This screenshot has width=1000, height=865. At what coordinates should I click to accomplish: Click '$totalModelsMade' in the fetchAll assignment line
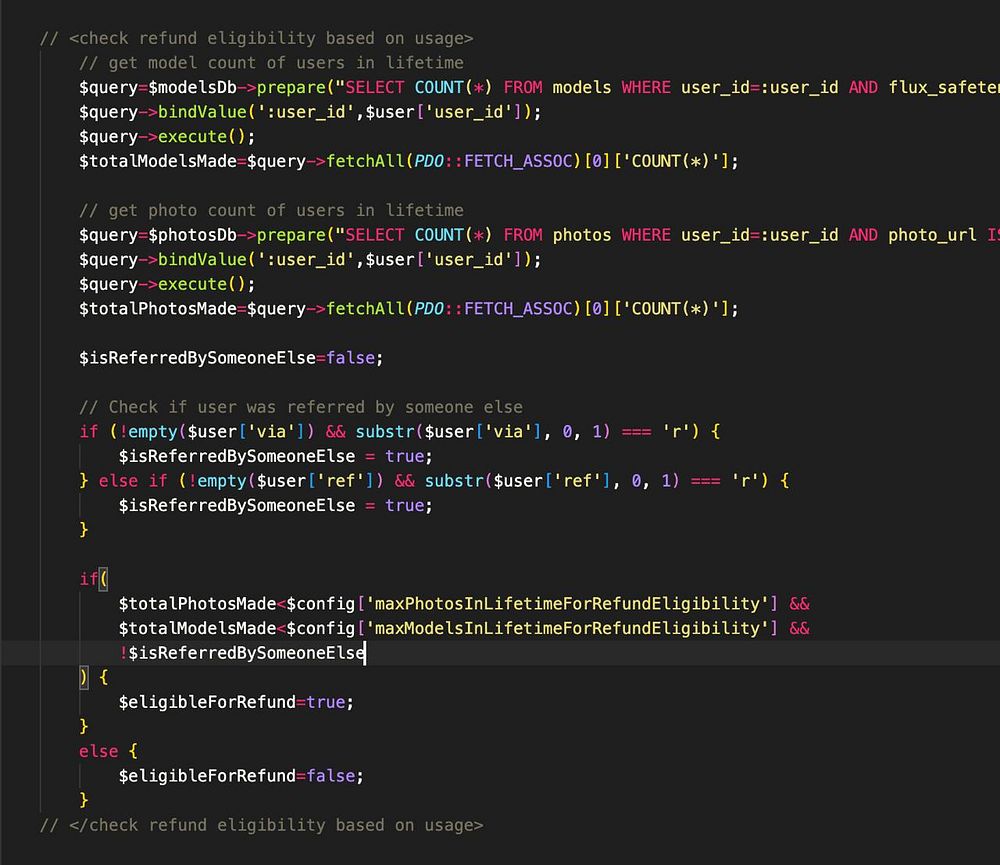click(158, 161)
